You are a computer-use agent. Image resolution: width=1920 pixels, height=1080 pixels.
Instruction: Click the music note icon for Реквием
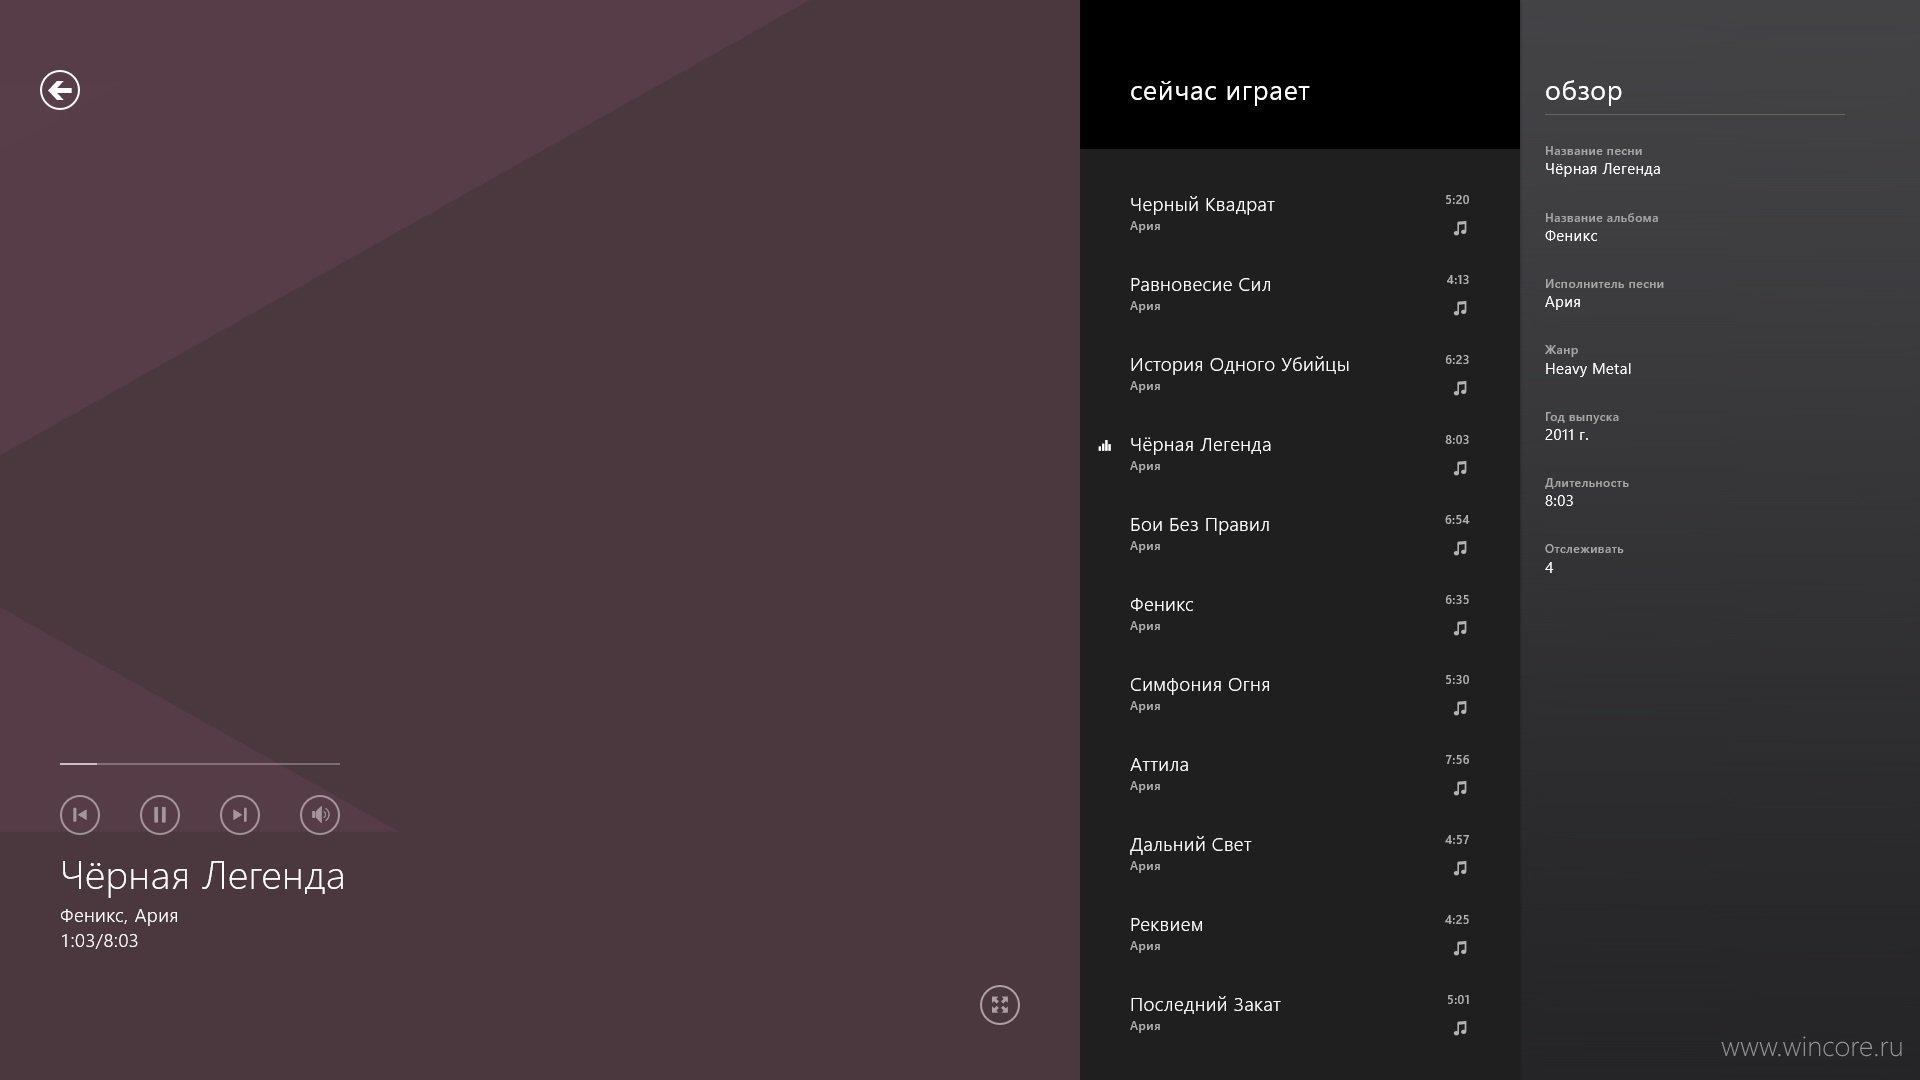[x=1460, y=948]
